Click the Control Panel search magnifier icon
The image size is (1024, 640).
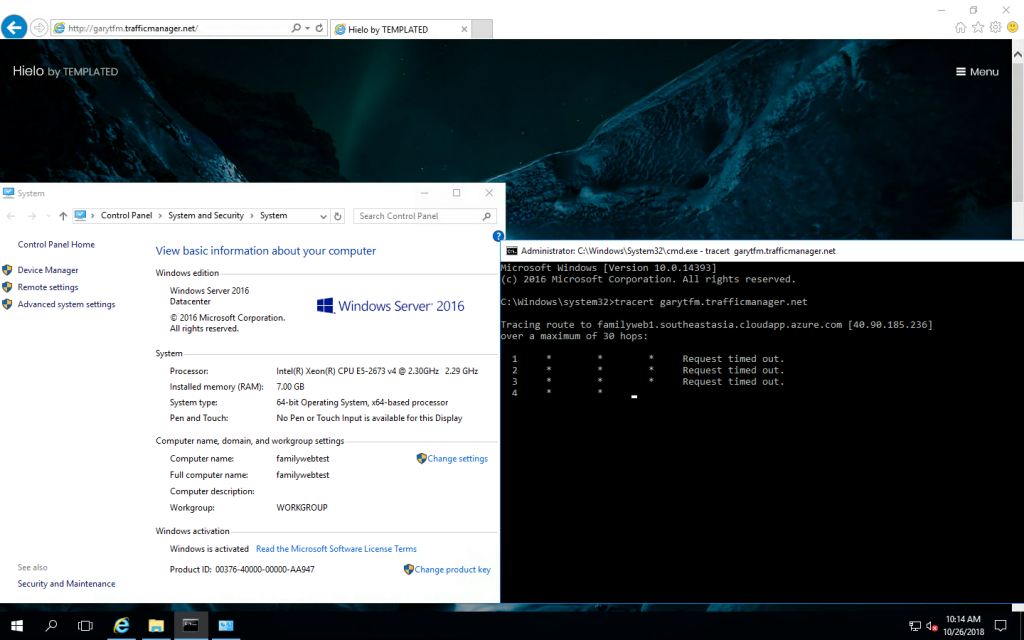point(487,216)
